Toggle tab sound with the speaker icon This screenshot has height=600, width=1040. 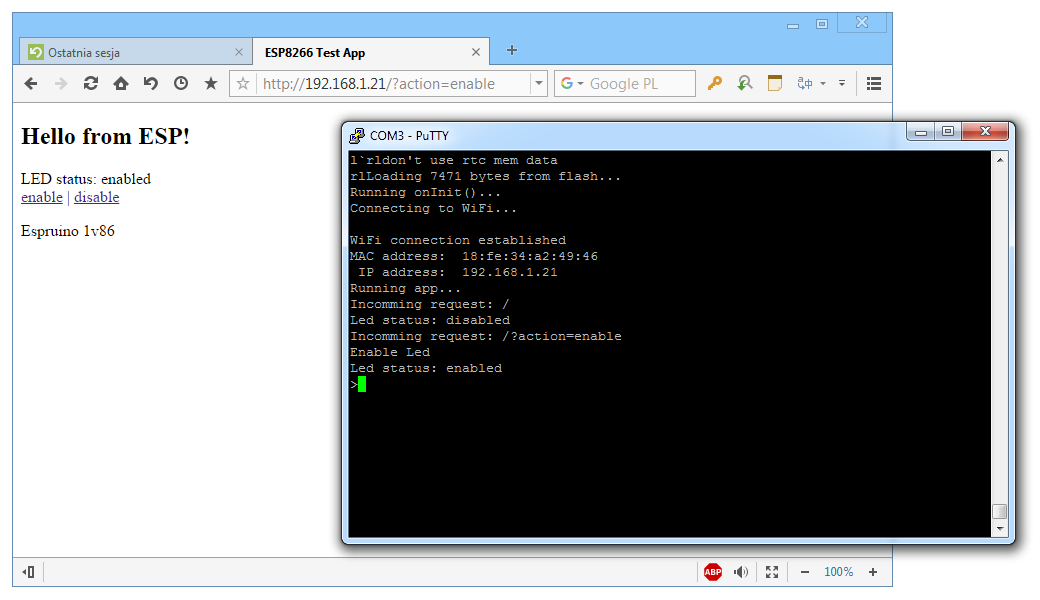741,572
